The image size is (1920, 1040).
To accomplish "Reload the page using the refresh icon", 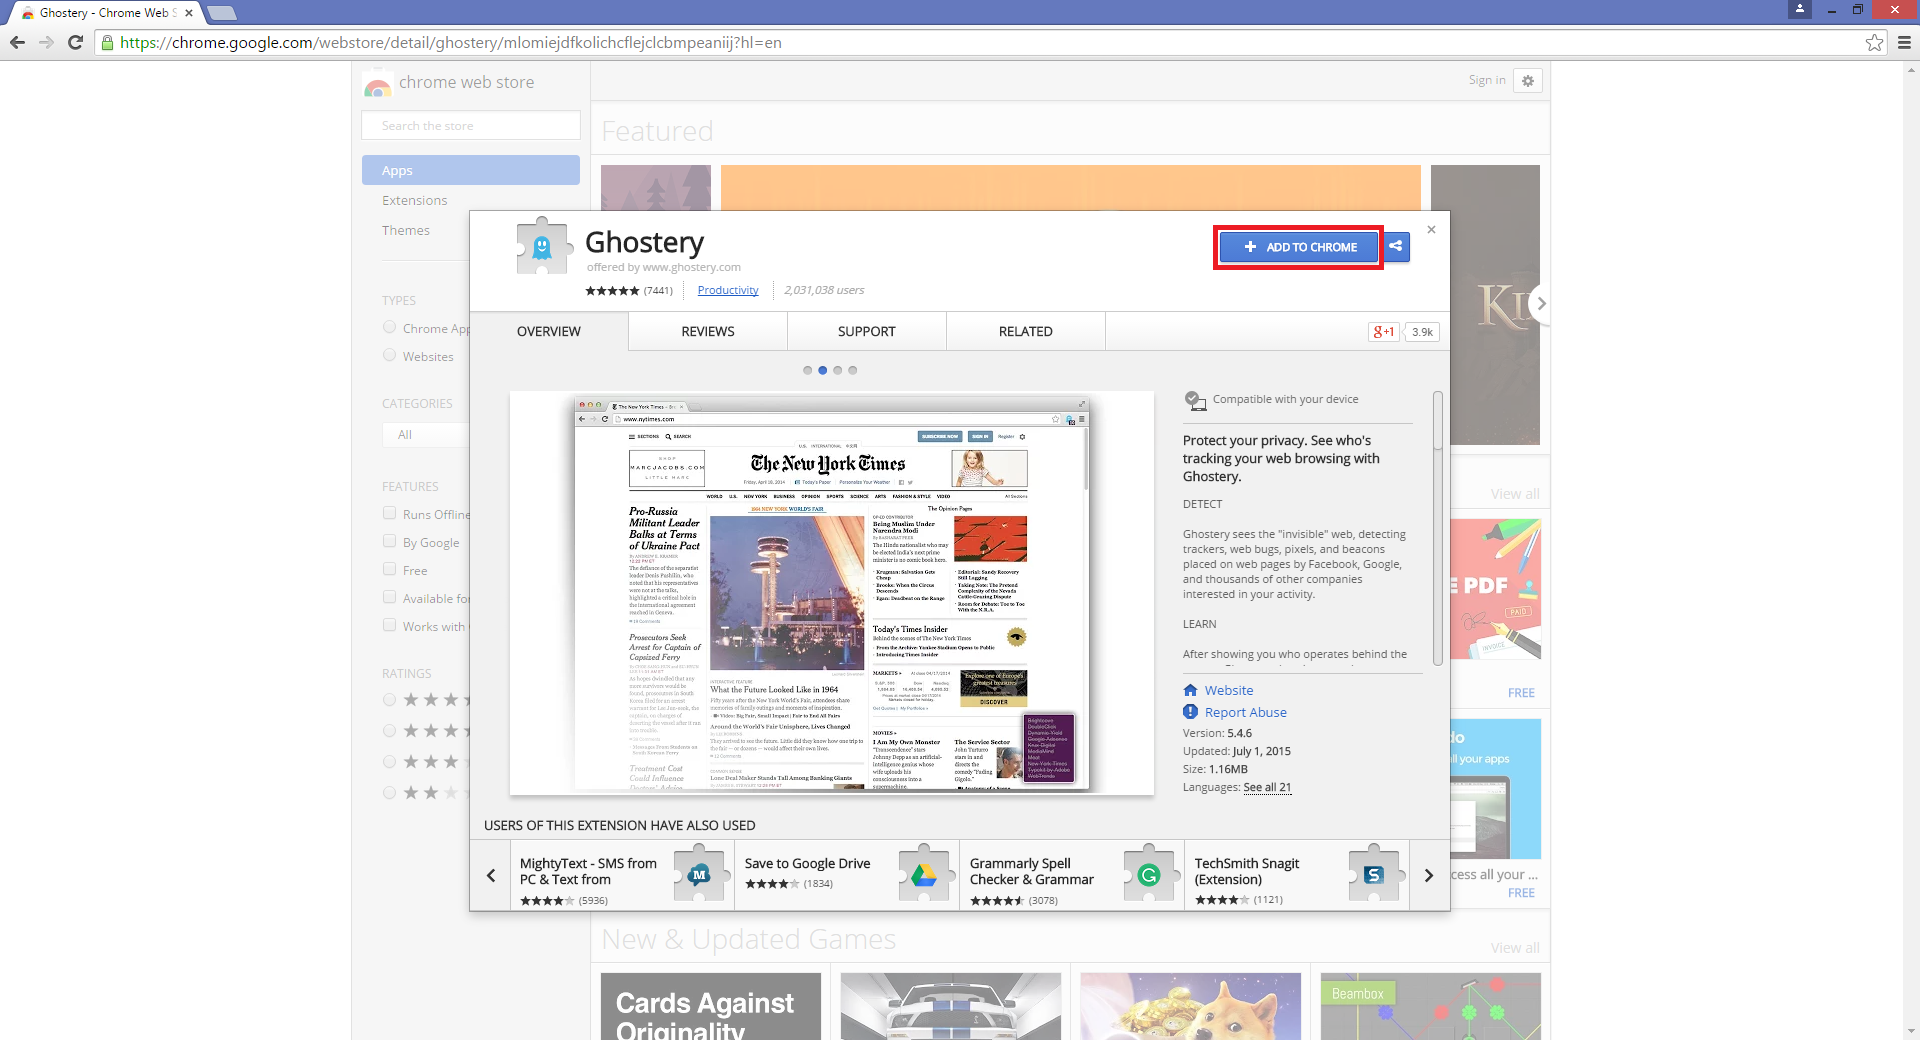I will coord(75,42).
